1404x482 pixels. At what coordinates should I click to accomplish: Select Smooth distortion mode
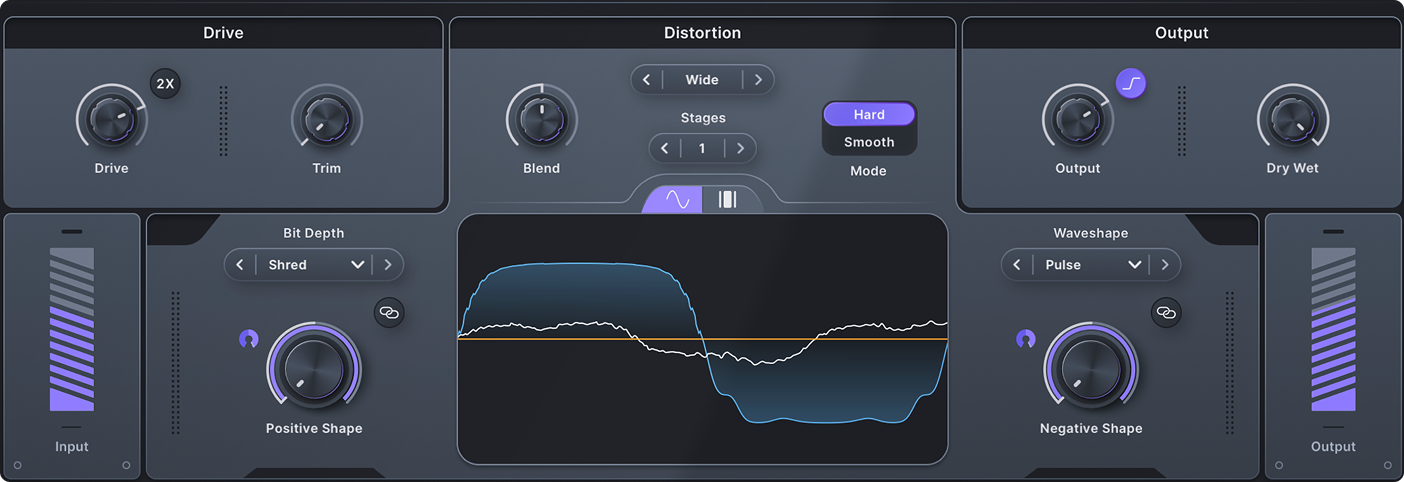[869, 142]
